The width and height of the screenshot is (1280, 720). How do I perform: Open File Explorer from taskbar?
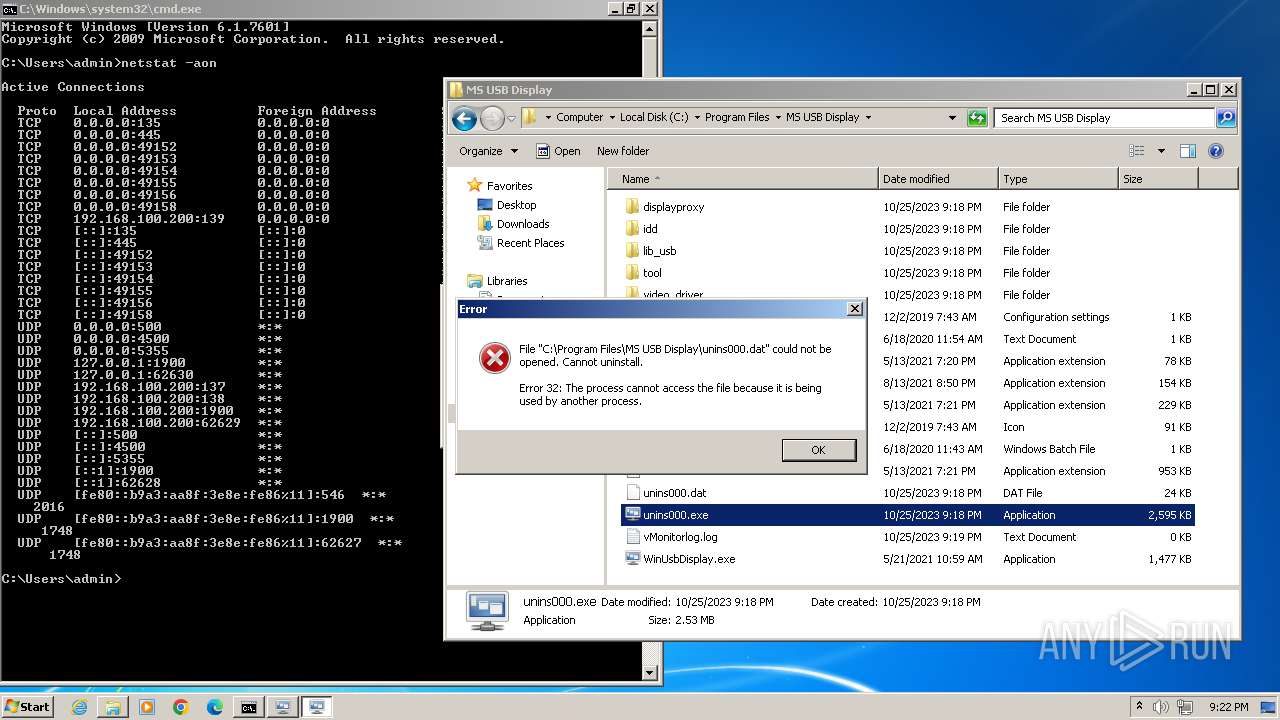tap(113, 707)
